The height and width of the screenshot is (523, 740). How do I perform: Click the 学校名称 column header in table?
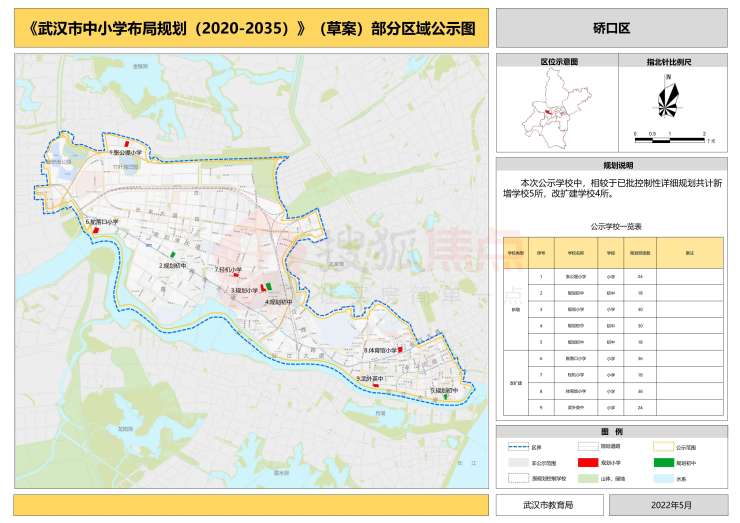576,253
